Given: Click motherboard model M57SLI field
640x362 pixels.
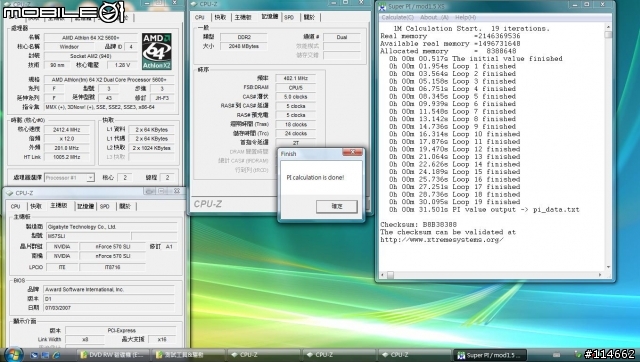Looking at the screenshot, I should (x=88, y=236).
